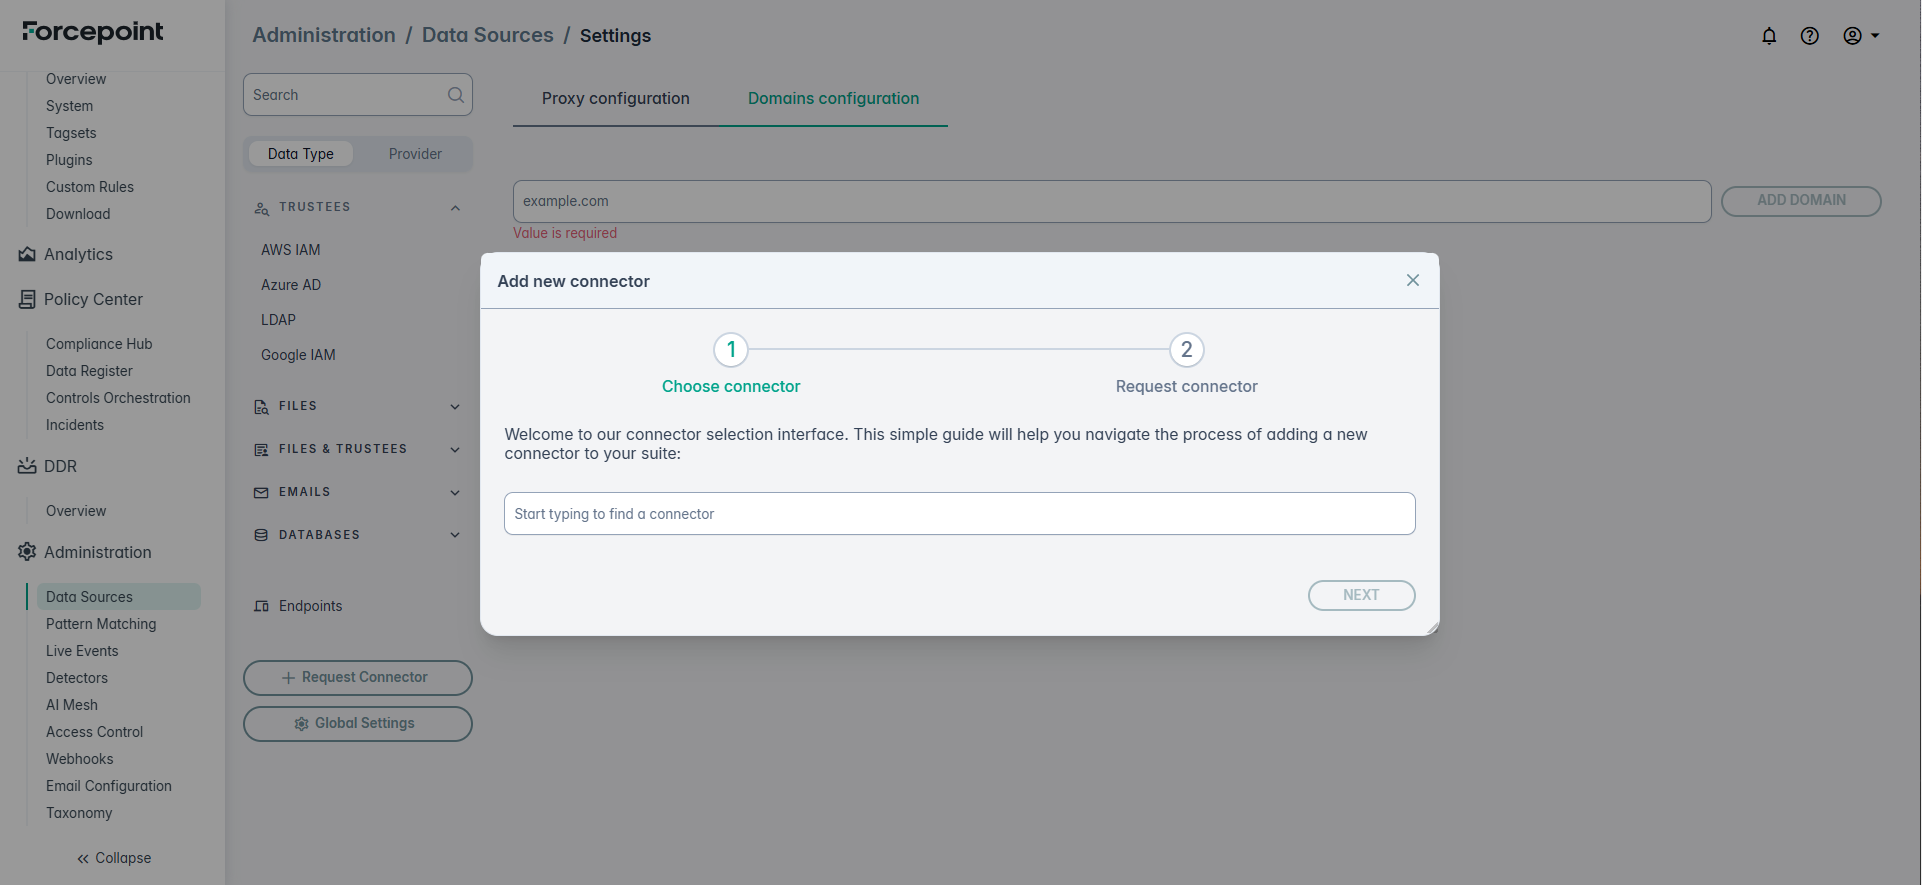The width and height of the screenshot is (1922, 885).
Task: Open the user account menu
Action: pyautogui.click(x=1860, y=36)
